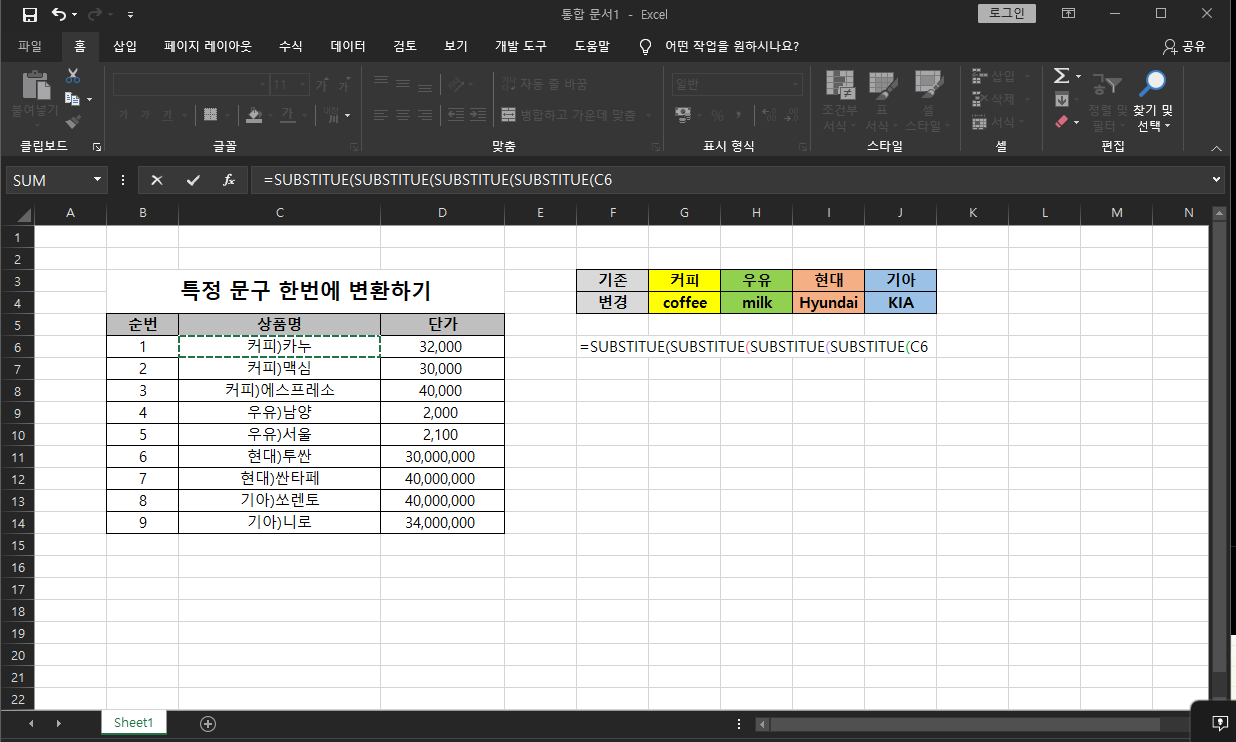Viewport: 1236px width, 742px height.
Task: Switch to the 데이터 ribbon tab
Action: (x=348, y=46)
